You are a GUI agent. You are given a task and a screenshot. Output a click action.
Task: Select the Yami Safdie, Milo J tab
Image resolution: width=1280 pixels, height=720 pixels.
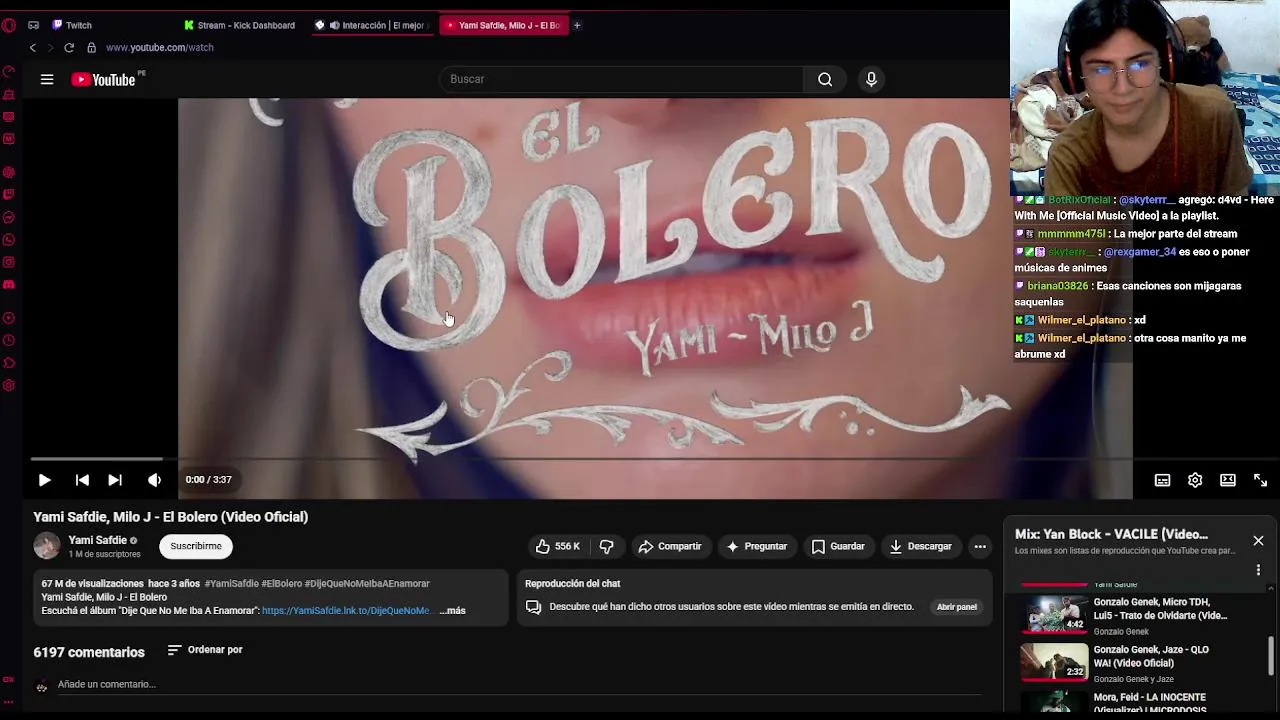tap(503, 25)
